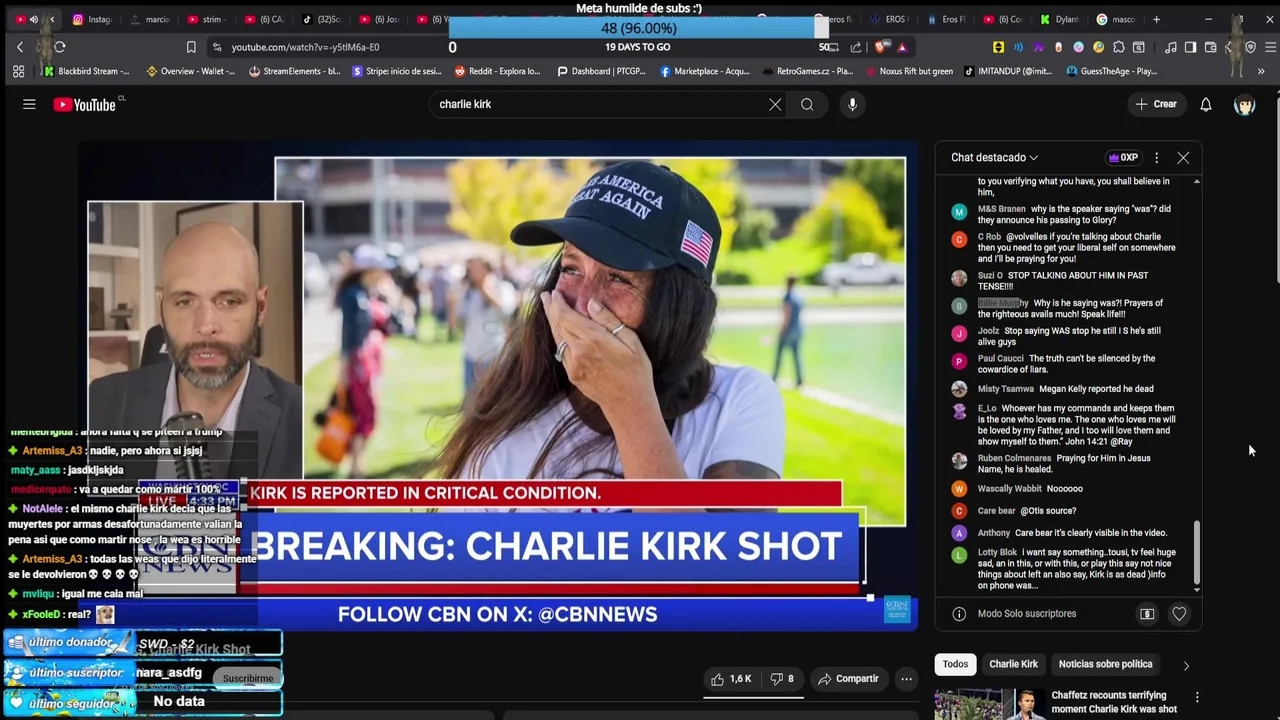Close the live chat panel
This screenshot has width=1280, height=720.
(x=1183, y=158)
